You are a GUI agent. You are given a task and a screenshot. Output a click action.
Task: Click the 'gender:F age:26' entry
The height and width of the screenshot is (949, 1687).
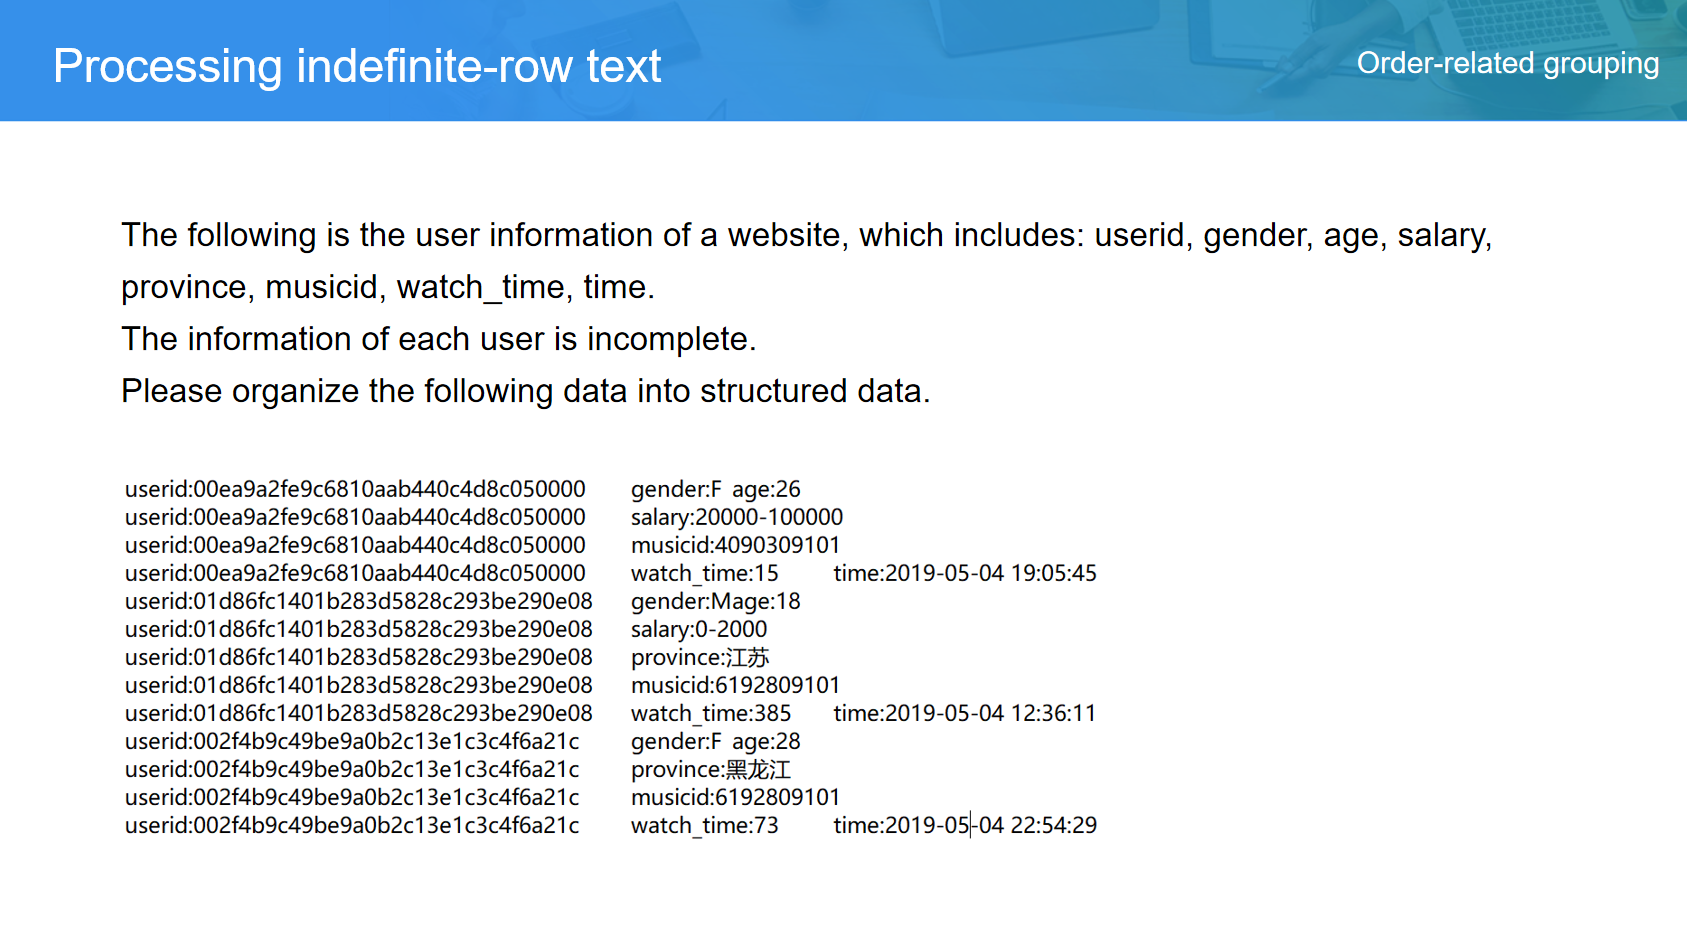click(x=715, y=489)
